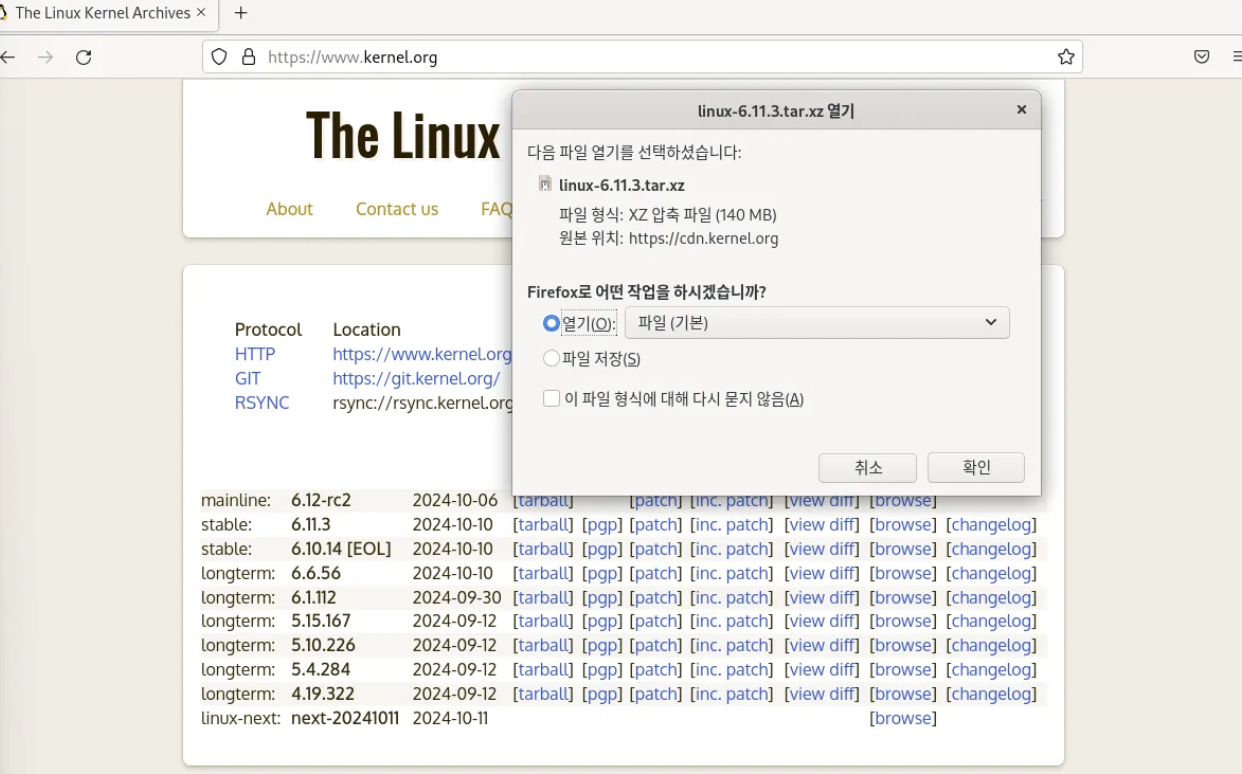Viewport: 1242px width, 774px height.
Task: Select the 파일 저장(S) radio button
Action: point(551,358)
